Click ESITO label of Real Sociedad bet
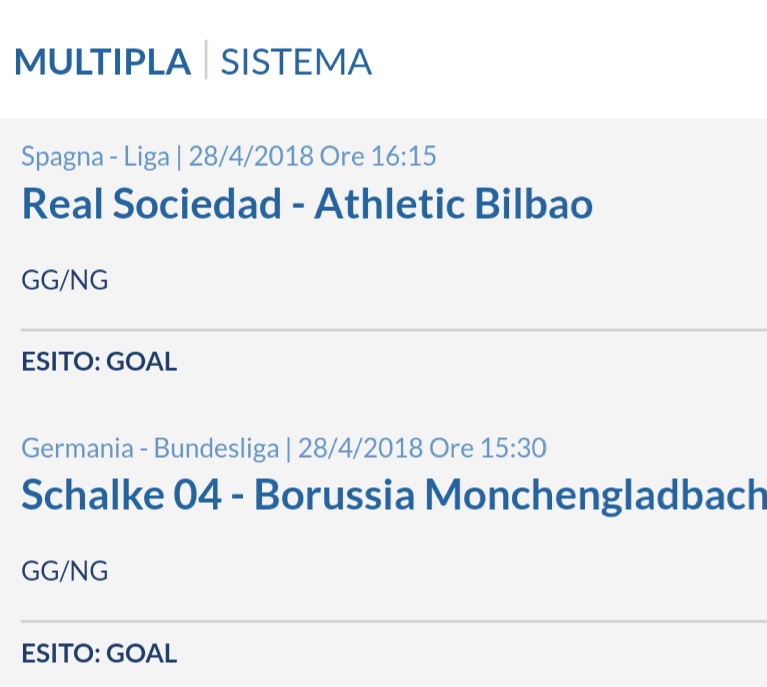This screenshot has width=767, height=687. pyautogui.click(x=61, y=362)
